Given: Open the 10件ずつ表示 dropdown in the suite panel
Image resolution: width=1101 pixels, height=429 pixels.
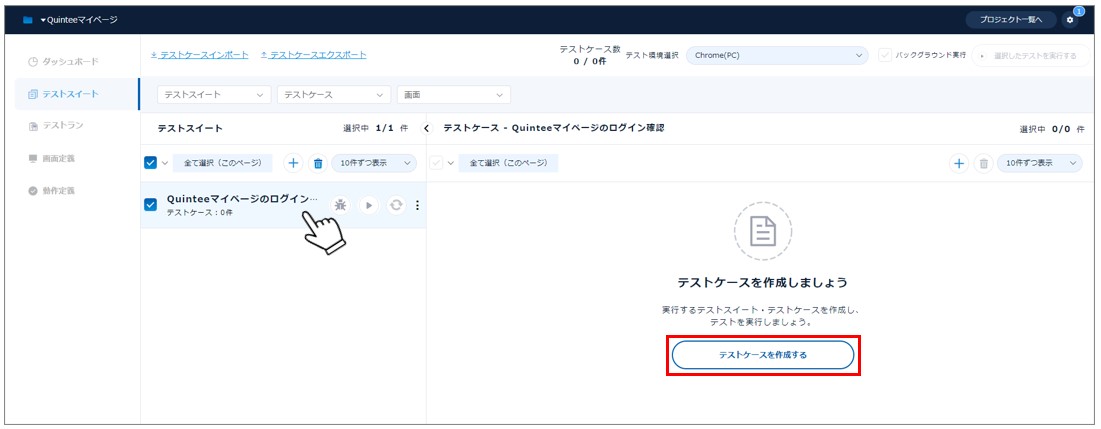Looking at the screenshot, I should click(374, 163).
